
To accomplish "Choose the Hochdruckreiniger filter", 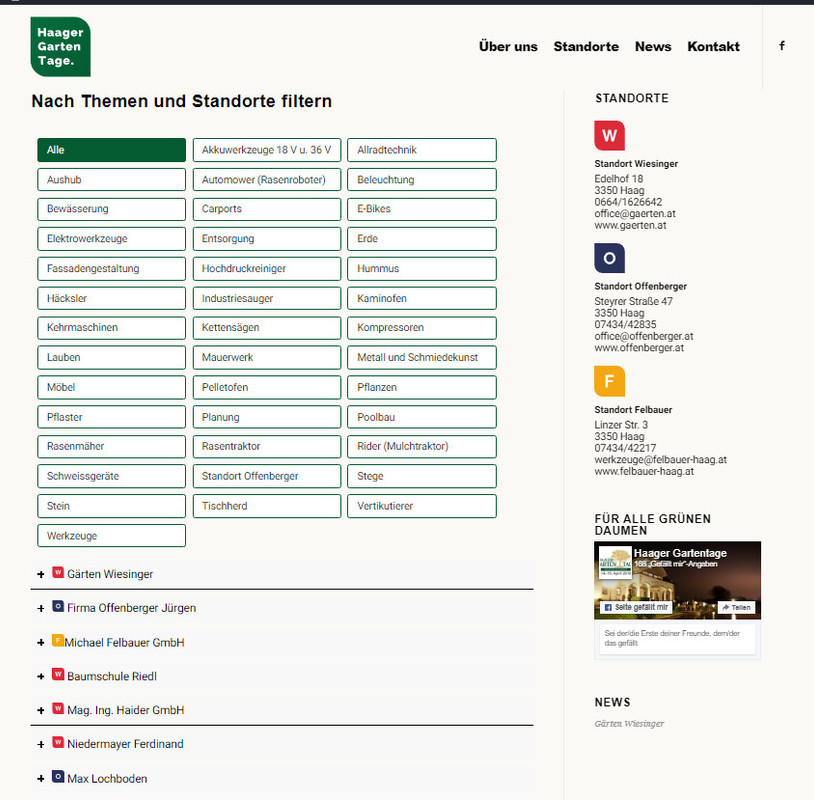I will (x=267, y=269).
